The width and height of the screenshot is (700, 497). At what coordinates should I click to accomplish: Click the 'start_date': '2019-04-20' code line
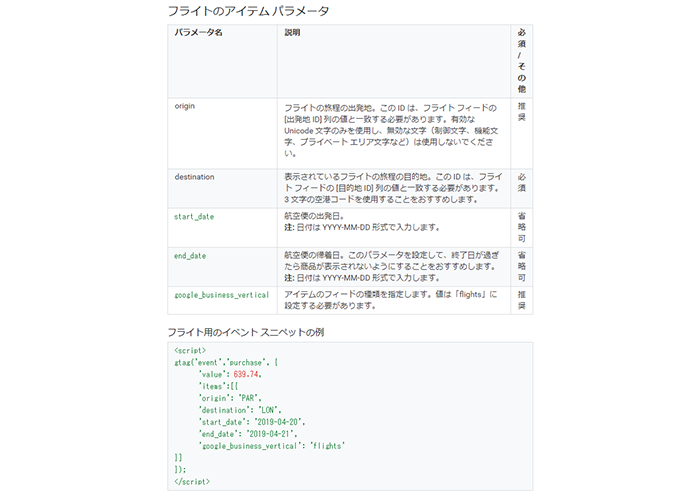(252, 422)
